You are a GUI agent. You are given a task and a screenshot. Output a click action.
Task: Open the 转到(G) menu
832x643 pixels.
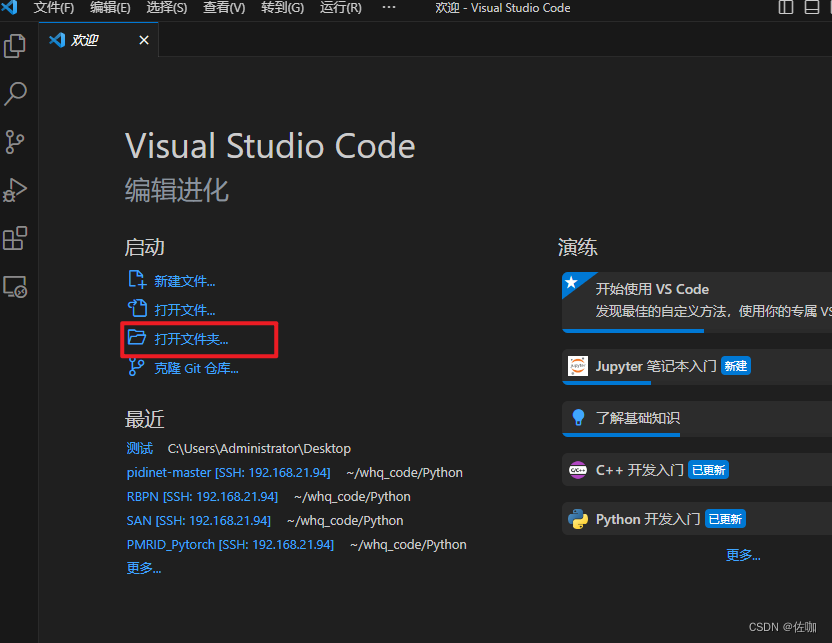(x=283, y=8)
